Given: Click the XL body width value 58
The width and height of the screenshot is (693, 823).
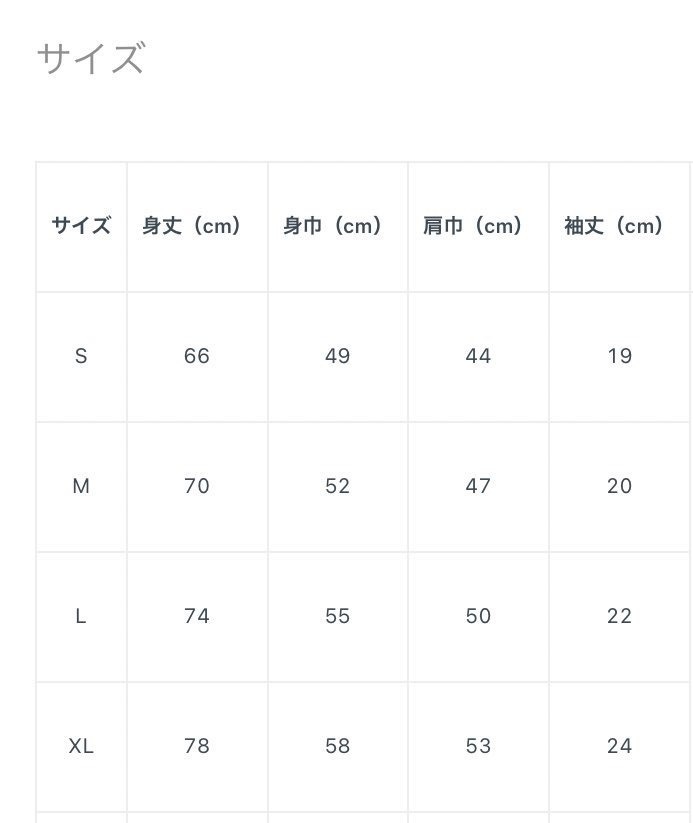Looking at the screenshot, I should (338, 746).
